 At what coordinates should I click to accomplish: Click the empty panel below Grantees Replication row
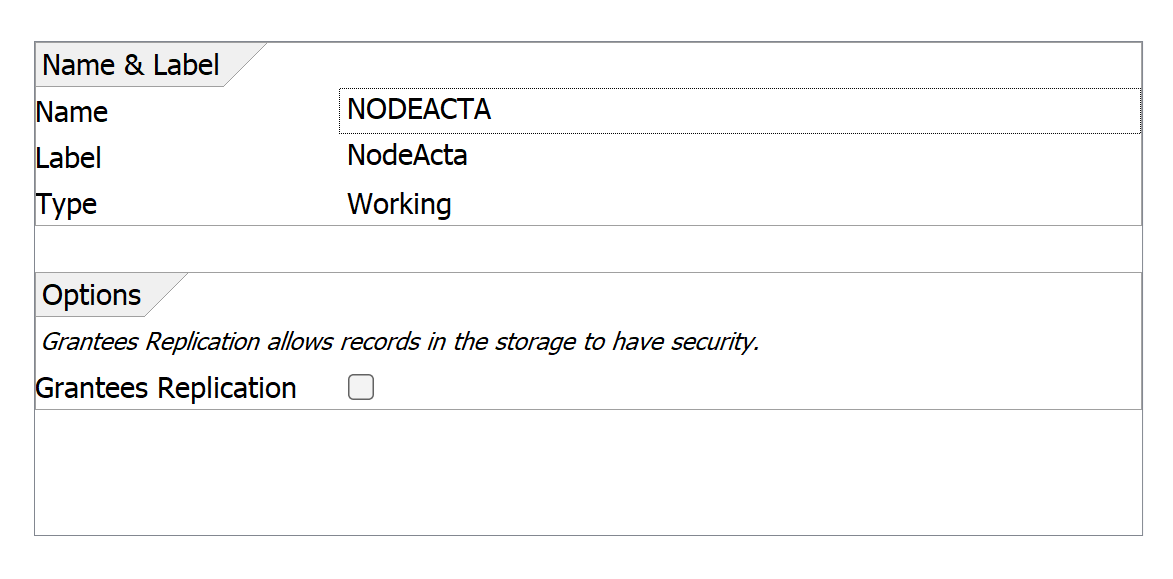click(x=588, y=472)
